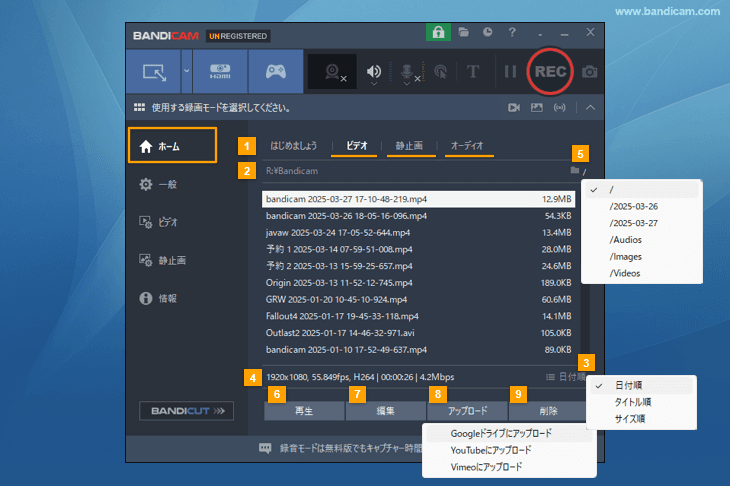Click the 削除 delete button
The height and width of the screenshot is (486, 730).
tap(548, 411)
